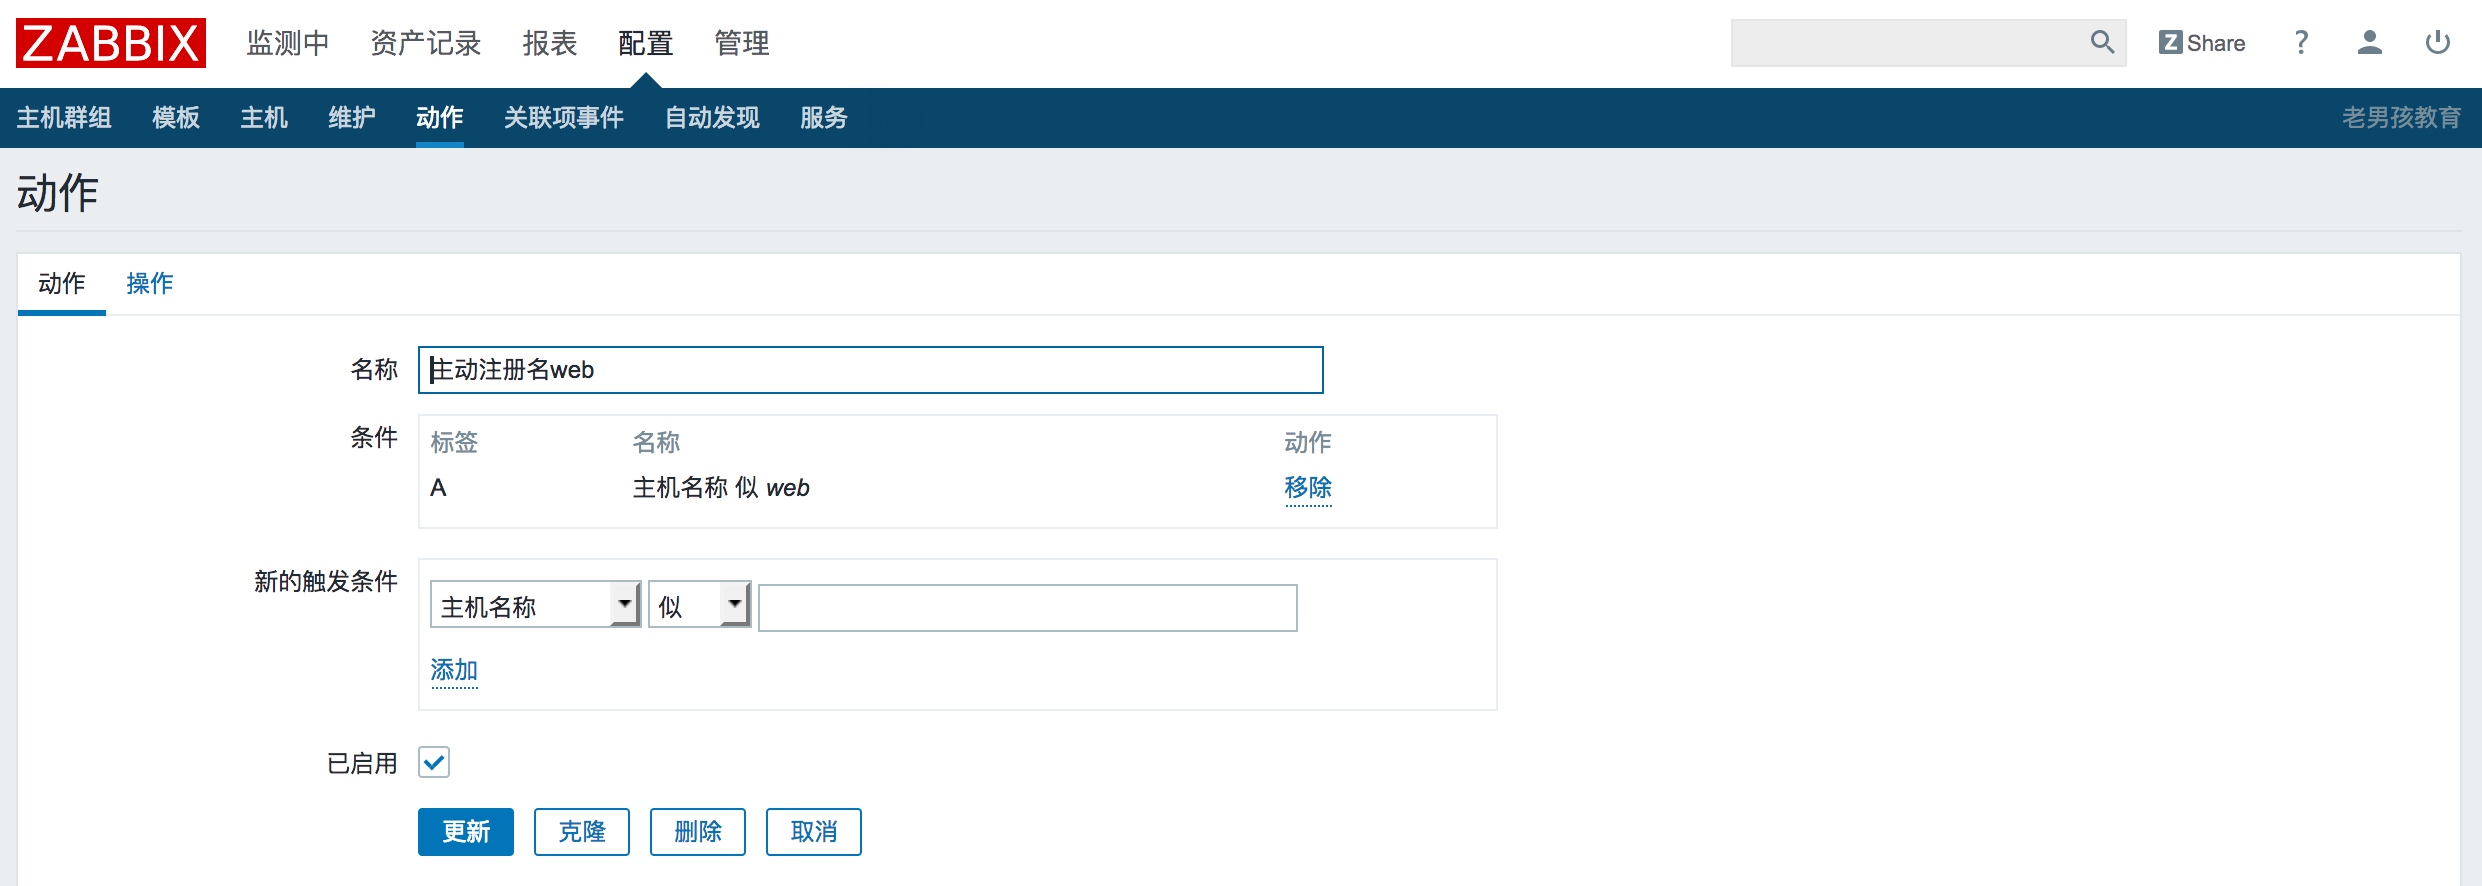Click the ZABBIX logo

click(111, 43)
